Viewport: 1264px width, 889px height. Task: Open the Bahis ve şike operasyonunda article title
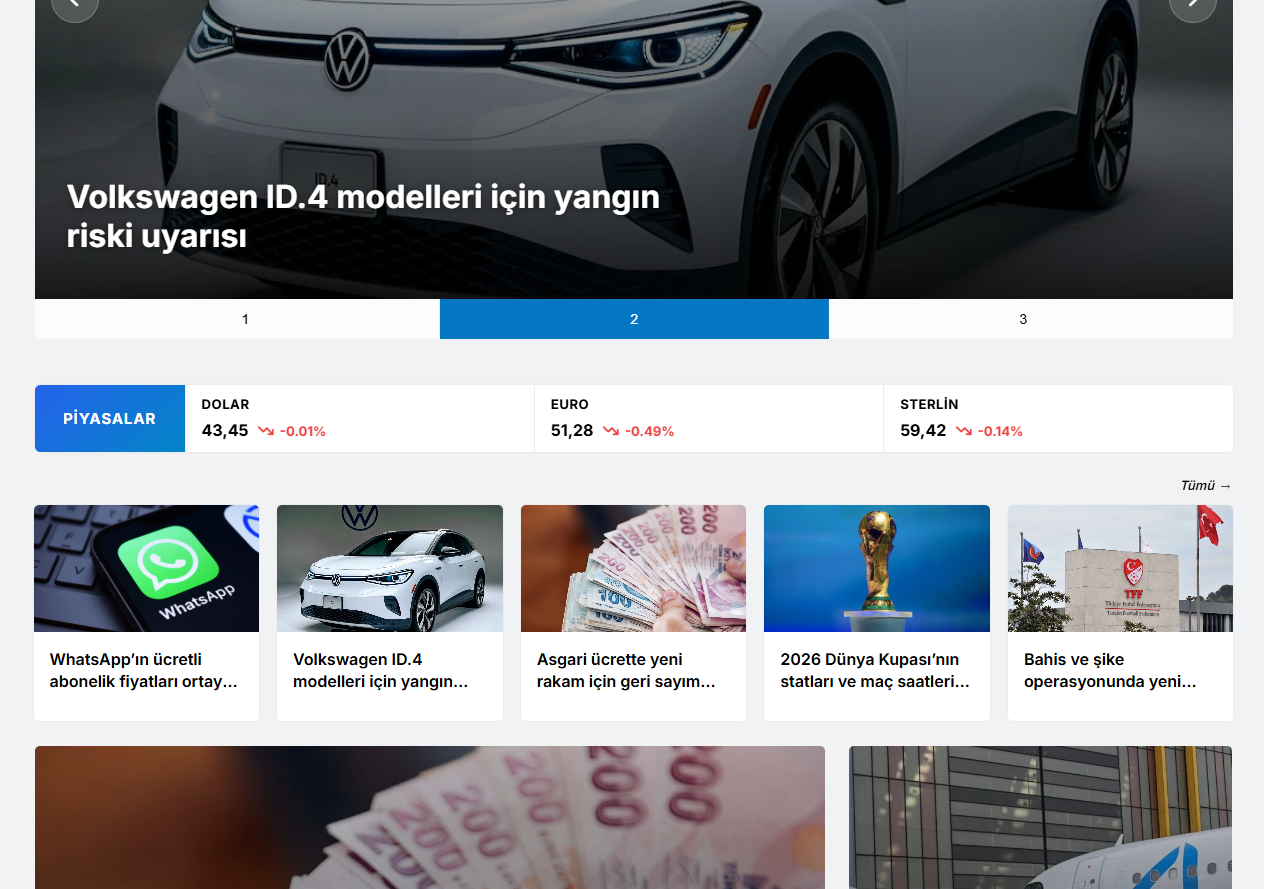1110,671
